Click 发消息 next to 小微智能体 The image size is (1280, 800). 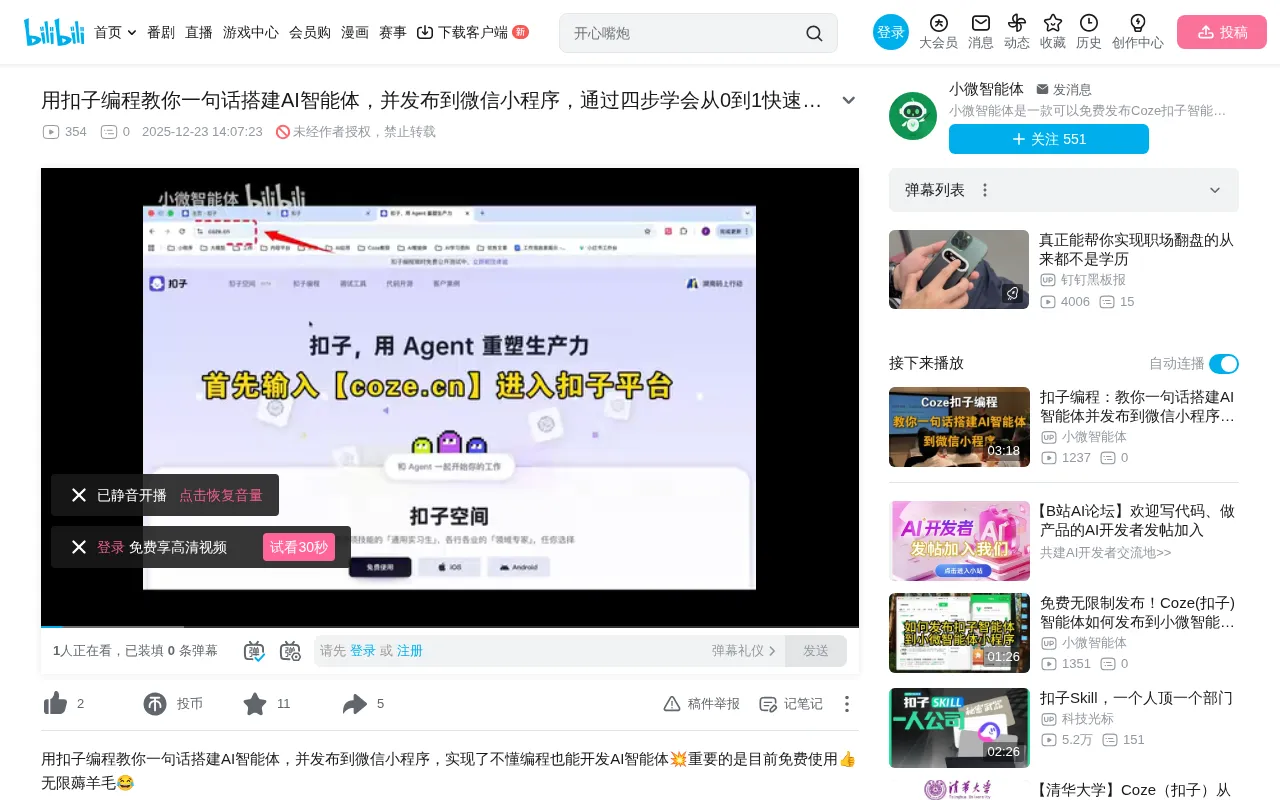1064,90
